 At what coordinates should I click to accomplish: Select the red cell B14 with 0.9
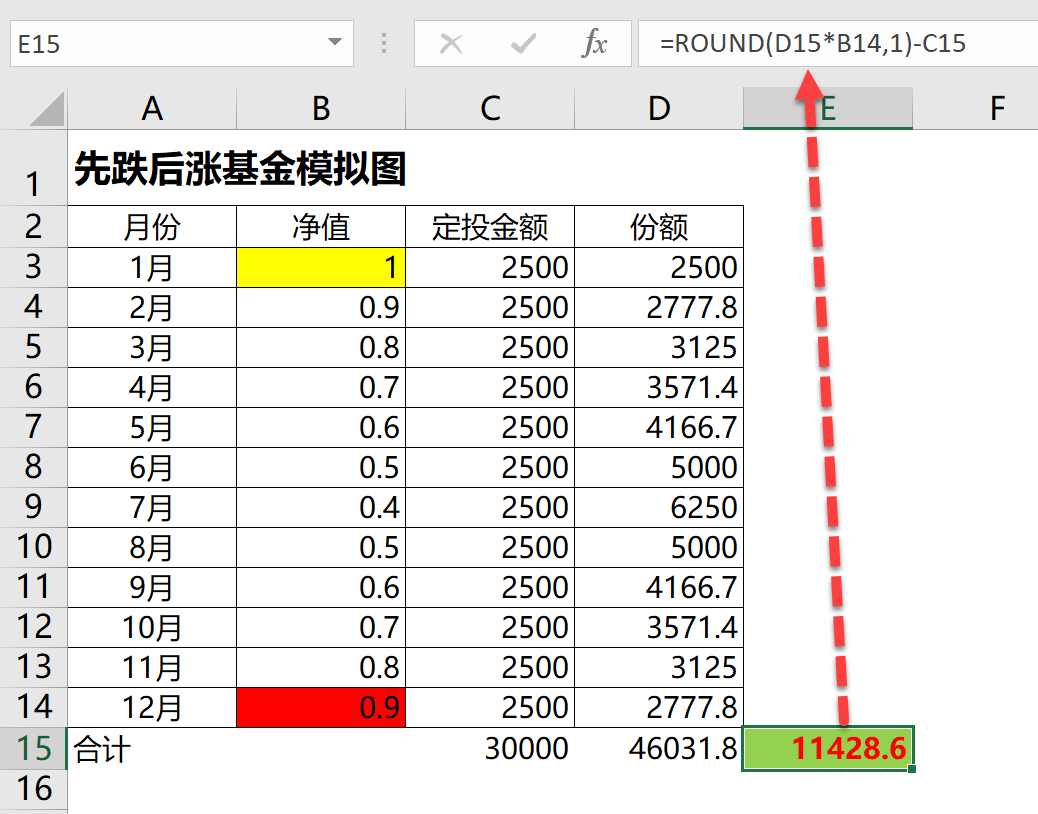(321, 707)
